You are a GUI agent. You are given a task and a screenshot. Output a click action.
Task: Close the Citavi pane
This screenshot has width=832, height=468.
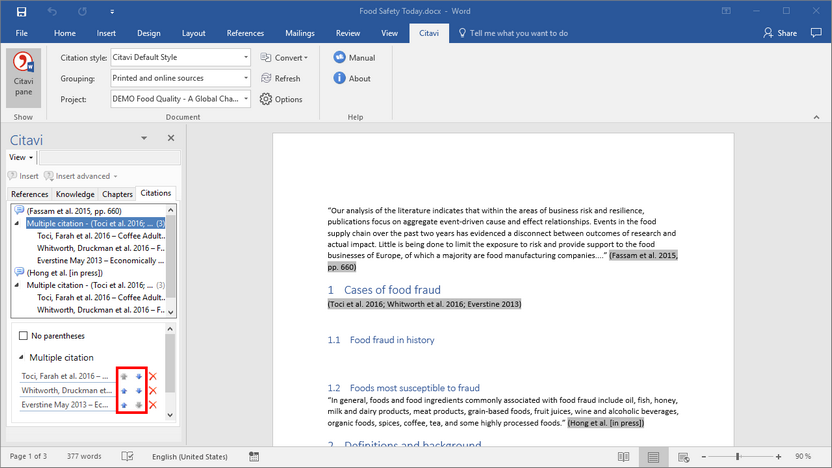[x=171, y=138]
